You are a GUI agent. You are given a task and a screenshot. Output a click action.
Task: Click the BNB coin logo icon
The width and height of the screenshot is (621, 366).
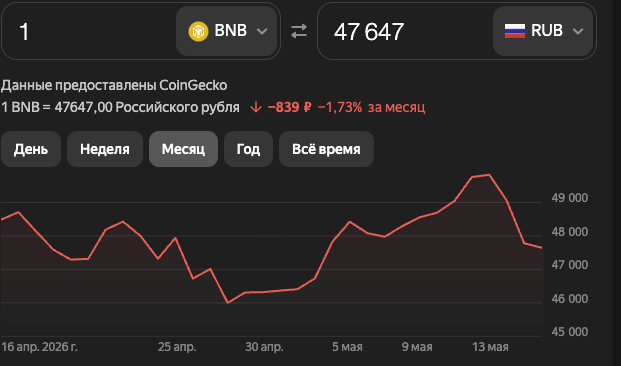coord(198,31)
